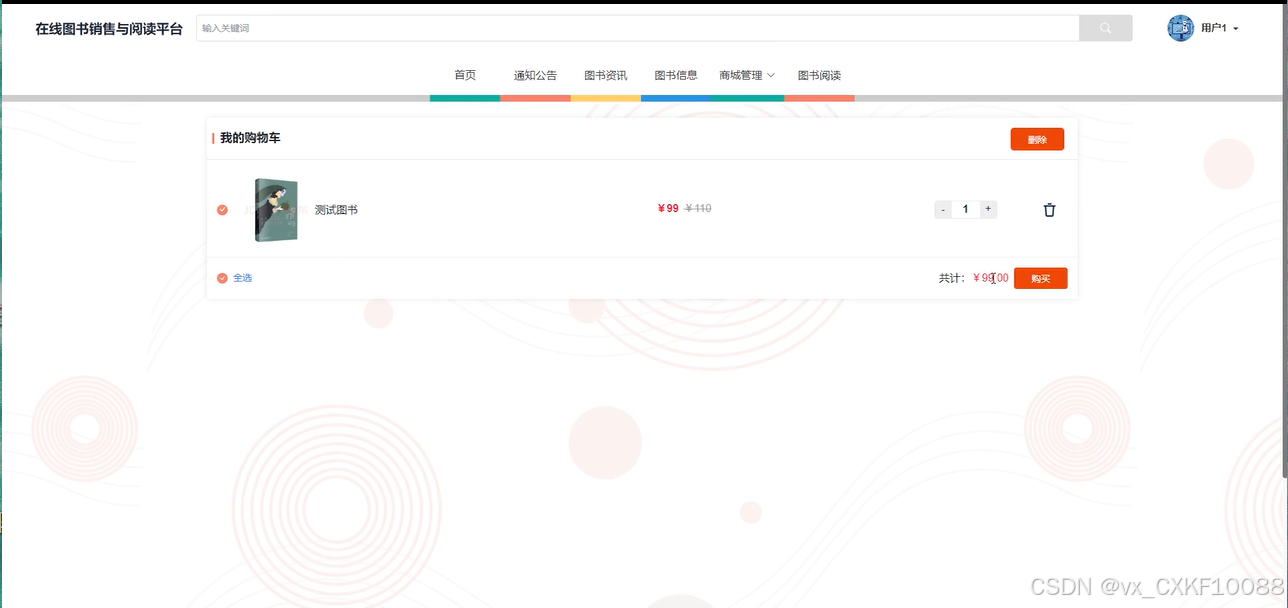This screenshot has height=608, width=1288.
Task: Open 图书阅读 menu item
Action: pos(819,75)
